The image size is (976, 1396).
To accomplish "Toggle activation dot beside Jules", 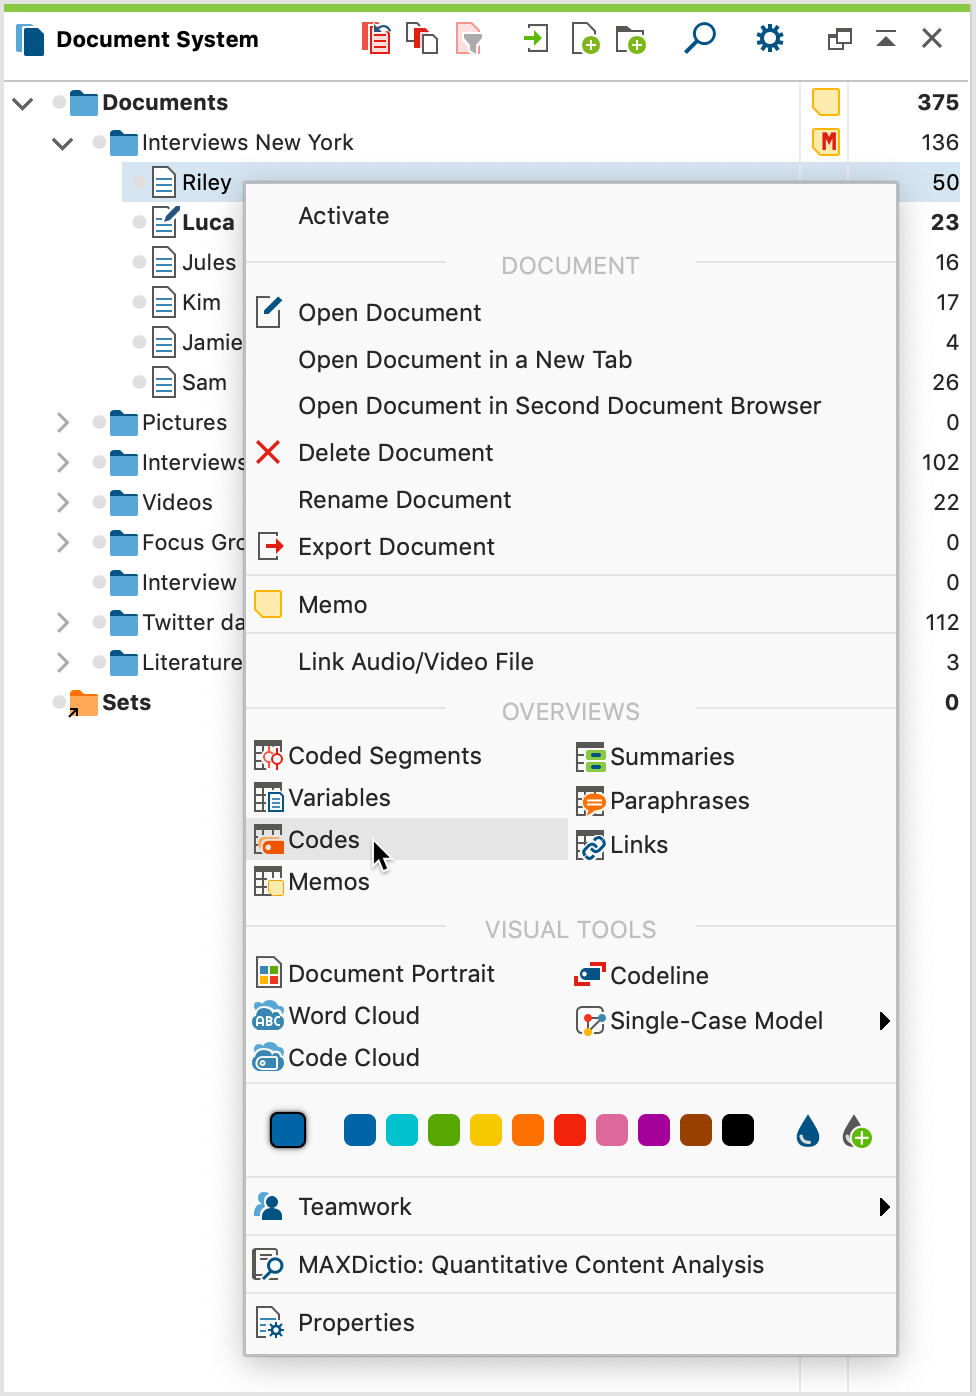I will (140, 262).
